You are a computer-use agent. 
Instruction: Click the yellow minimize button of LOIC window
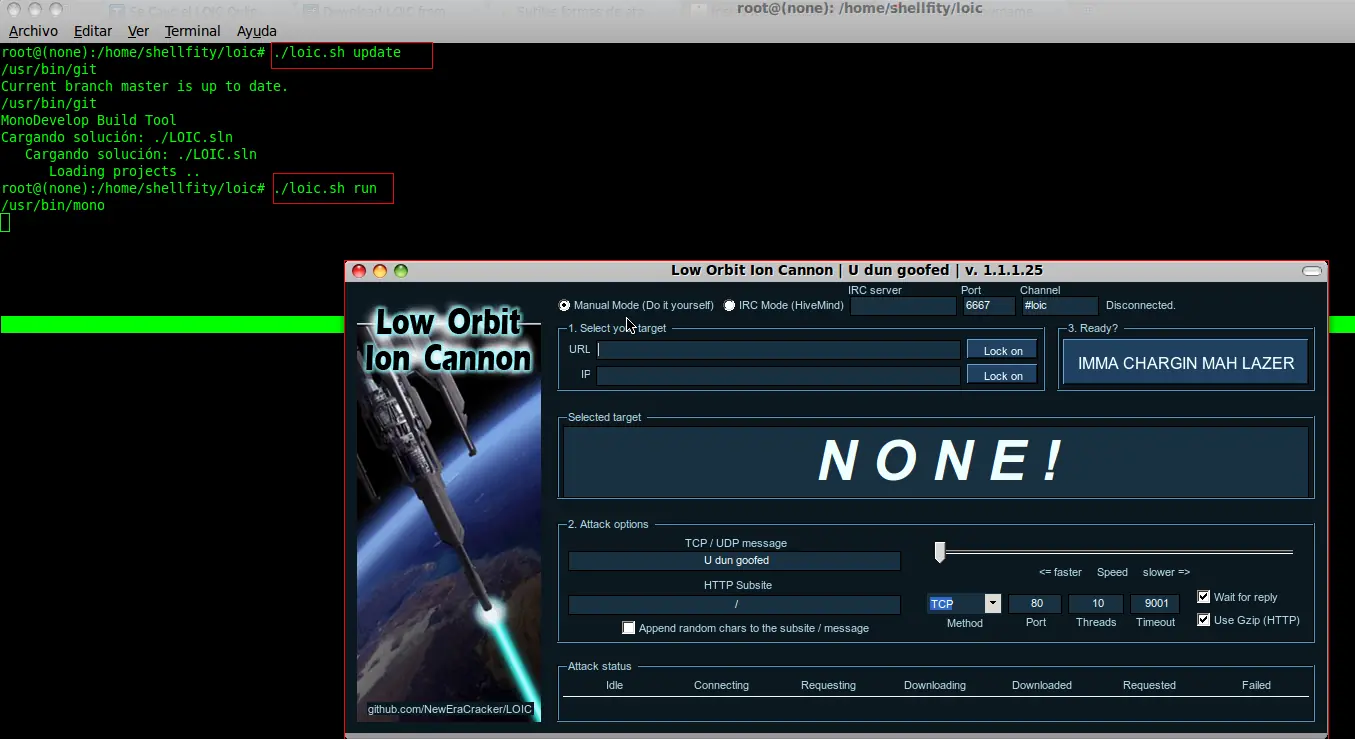(380, 271)
